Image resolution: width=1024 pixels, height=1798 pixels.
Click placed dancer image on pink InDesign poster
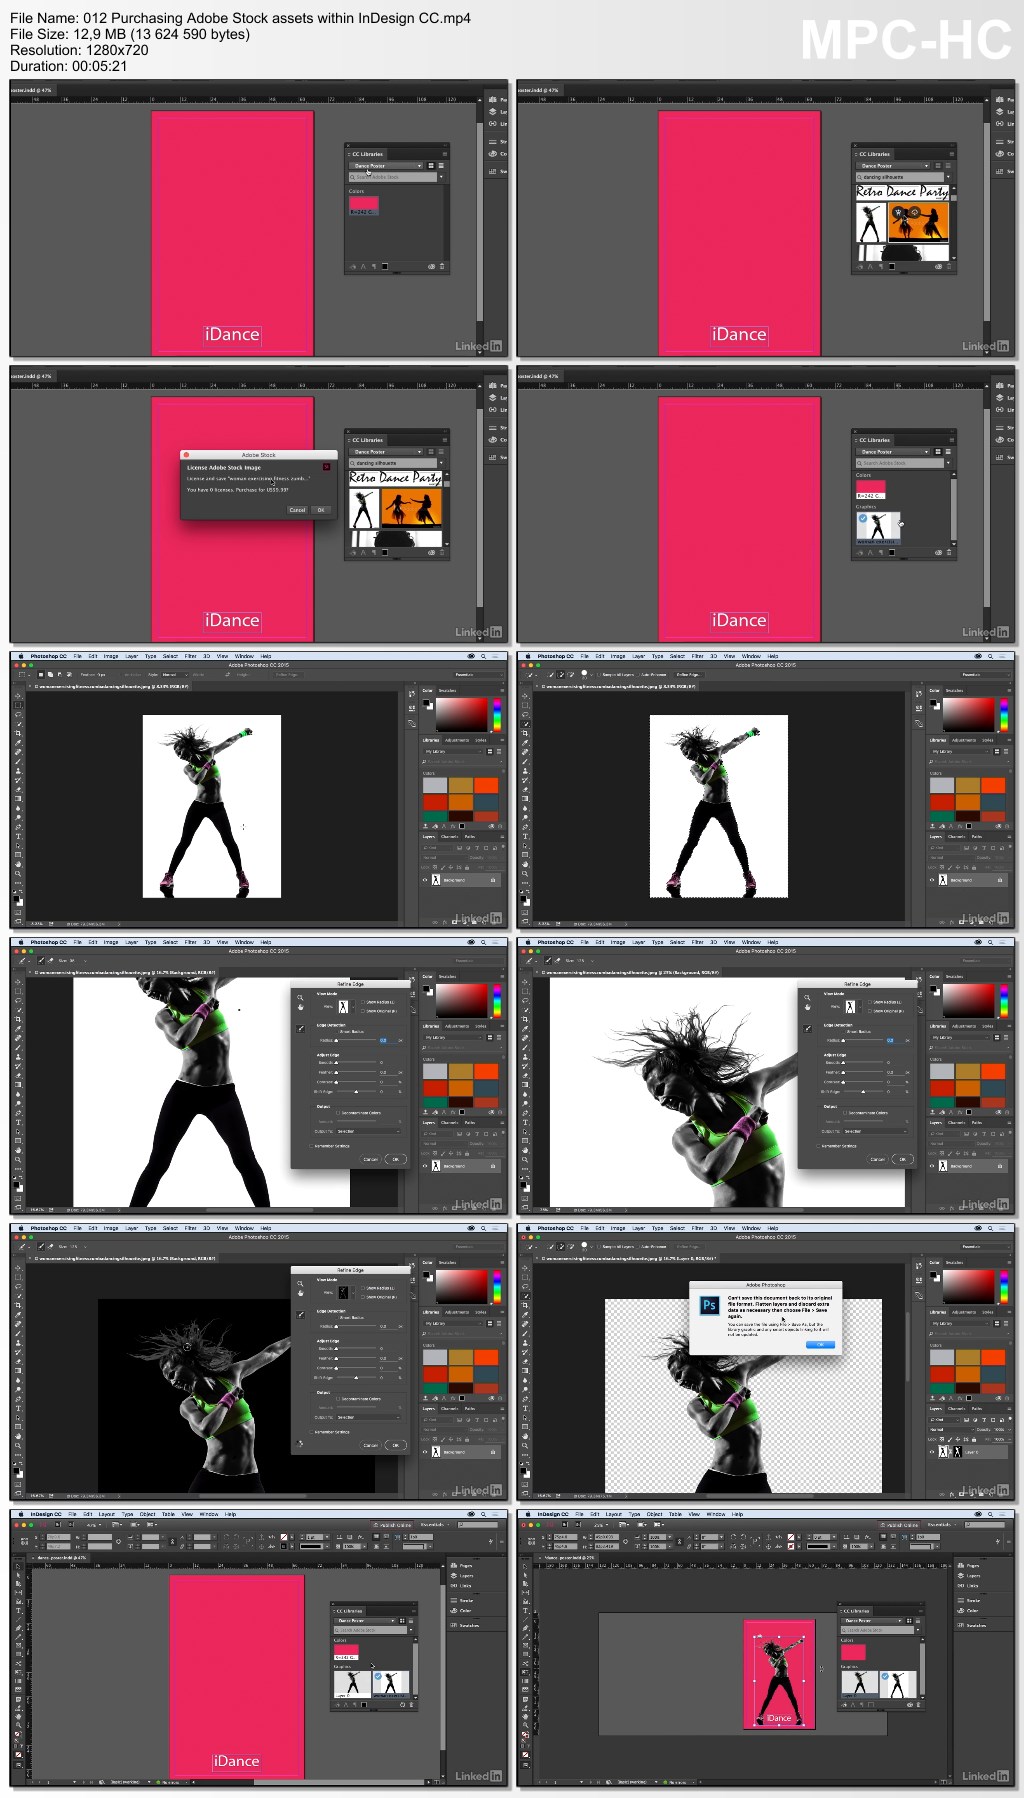(779, 1680)
